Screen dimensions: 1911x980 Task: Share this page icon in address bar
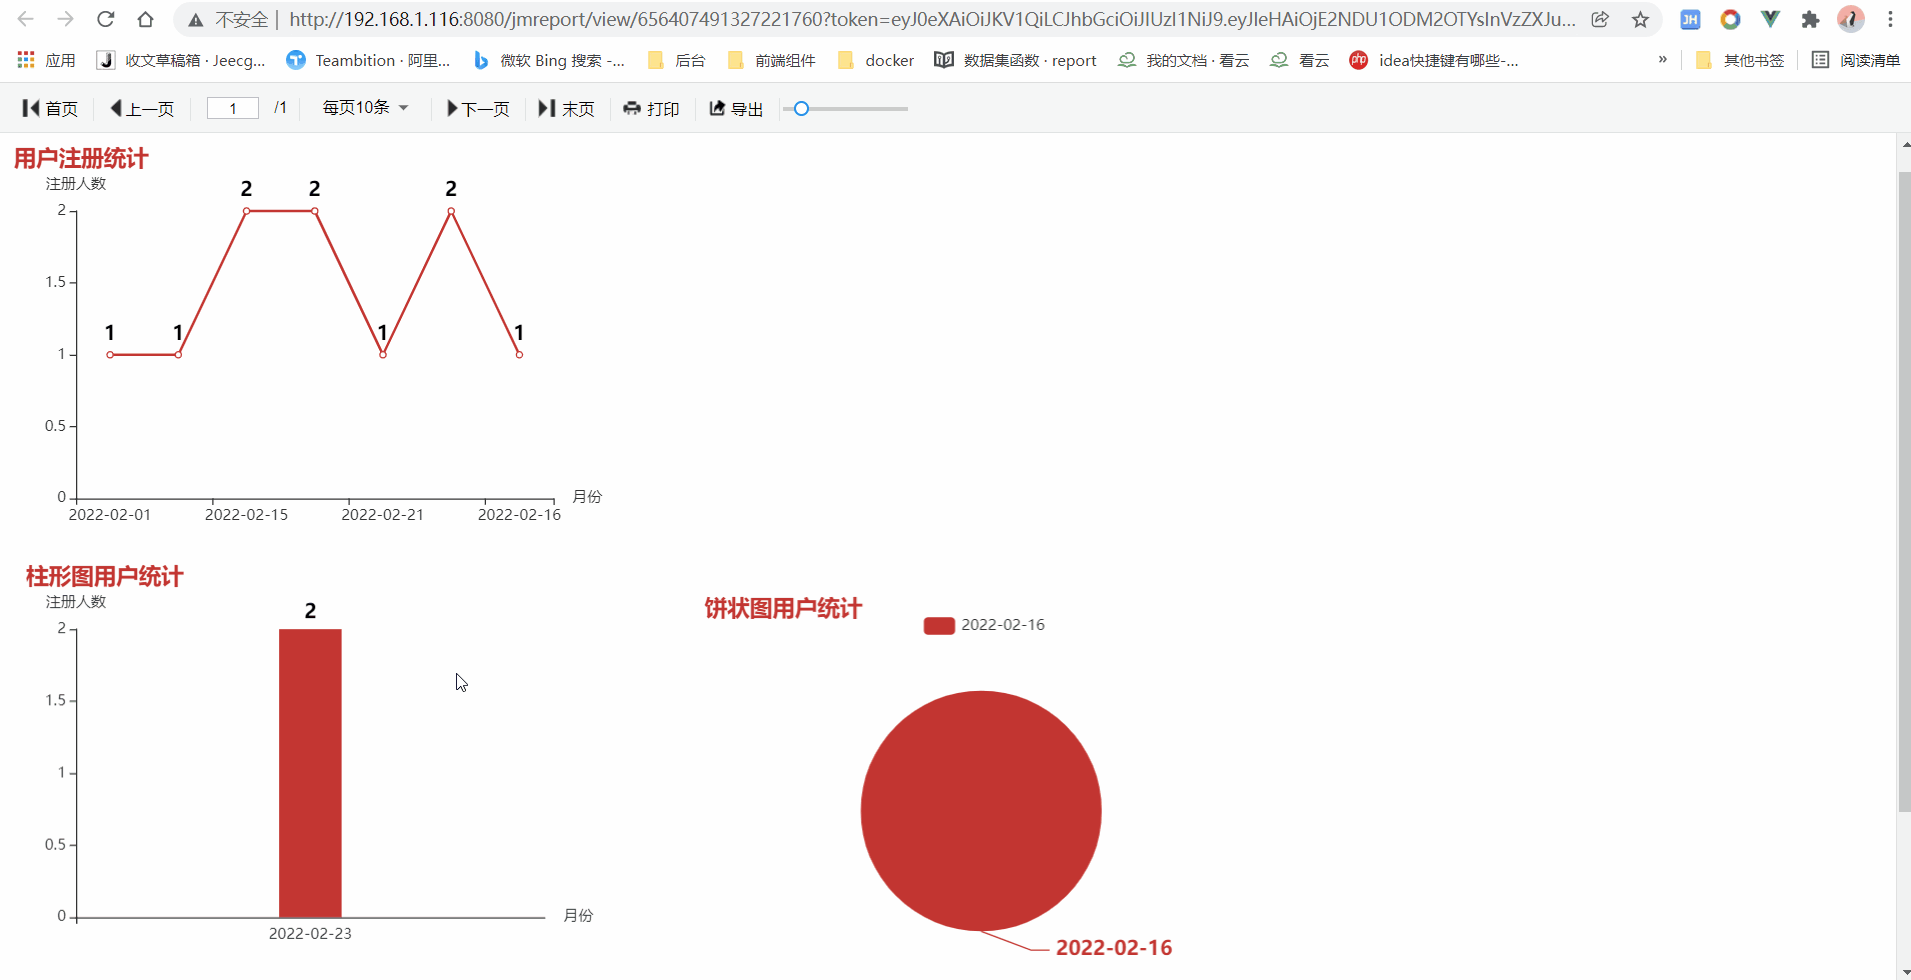[1600, 19]
